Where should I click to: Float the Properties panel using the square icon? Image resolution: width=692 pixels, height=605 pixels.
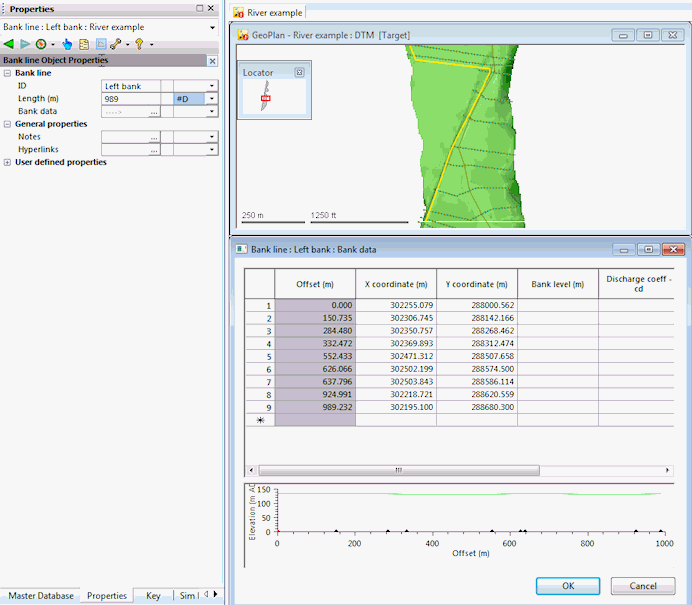199,8
